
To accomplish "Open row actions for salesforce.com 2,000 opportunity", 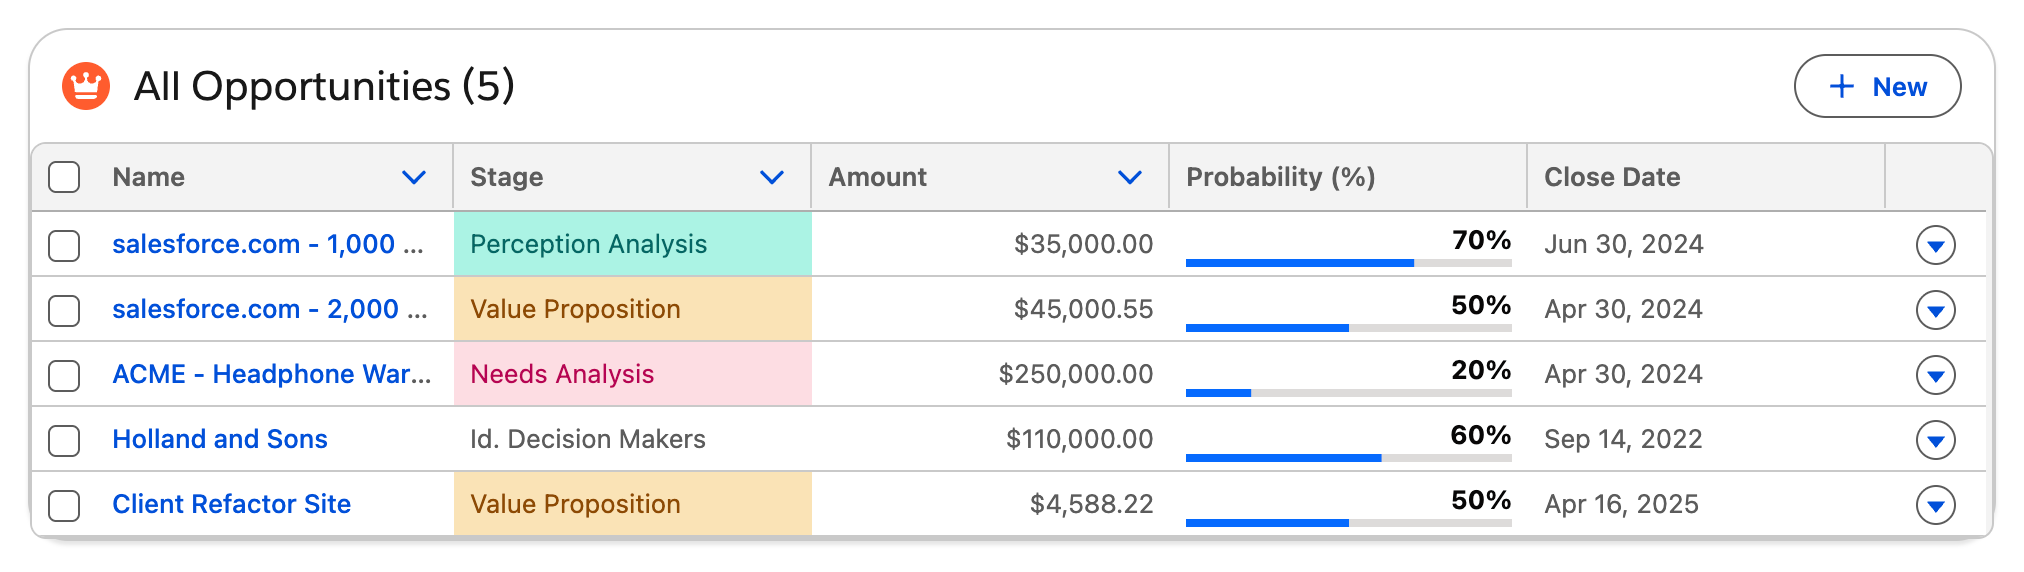I will coord(1935,310).
